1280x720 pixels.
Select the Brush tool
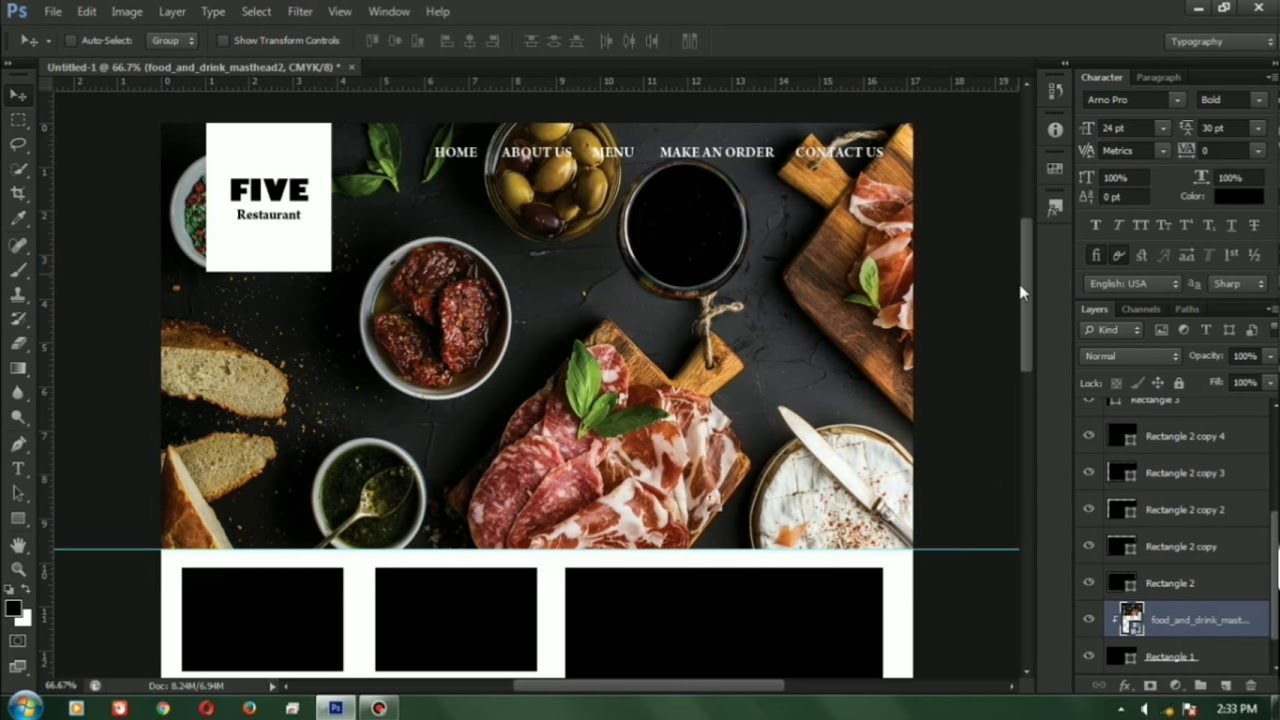18,270
